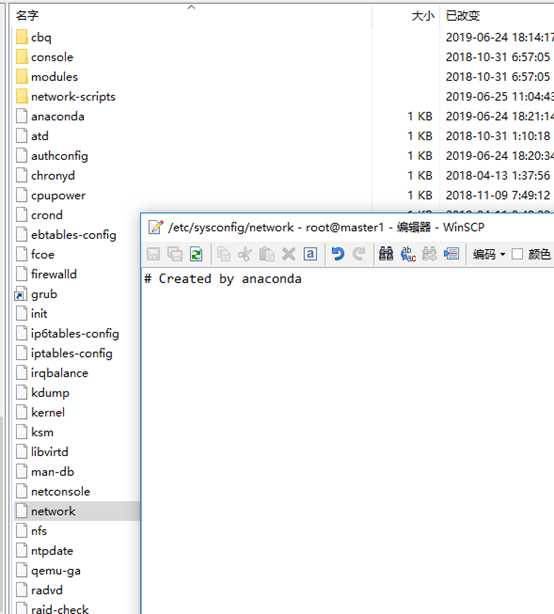Image resolution: width=554 pixels, height=614 pixels.
Task: Click the grey Redo arrow icon
Action: [x=359, y=254]
